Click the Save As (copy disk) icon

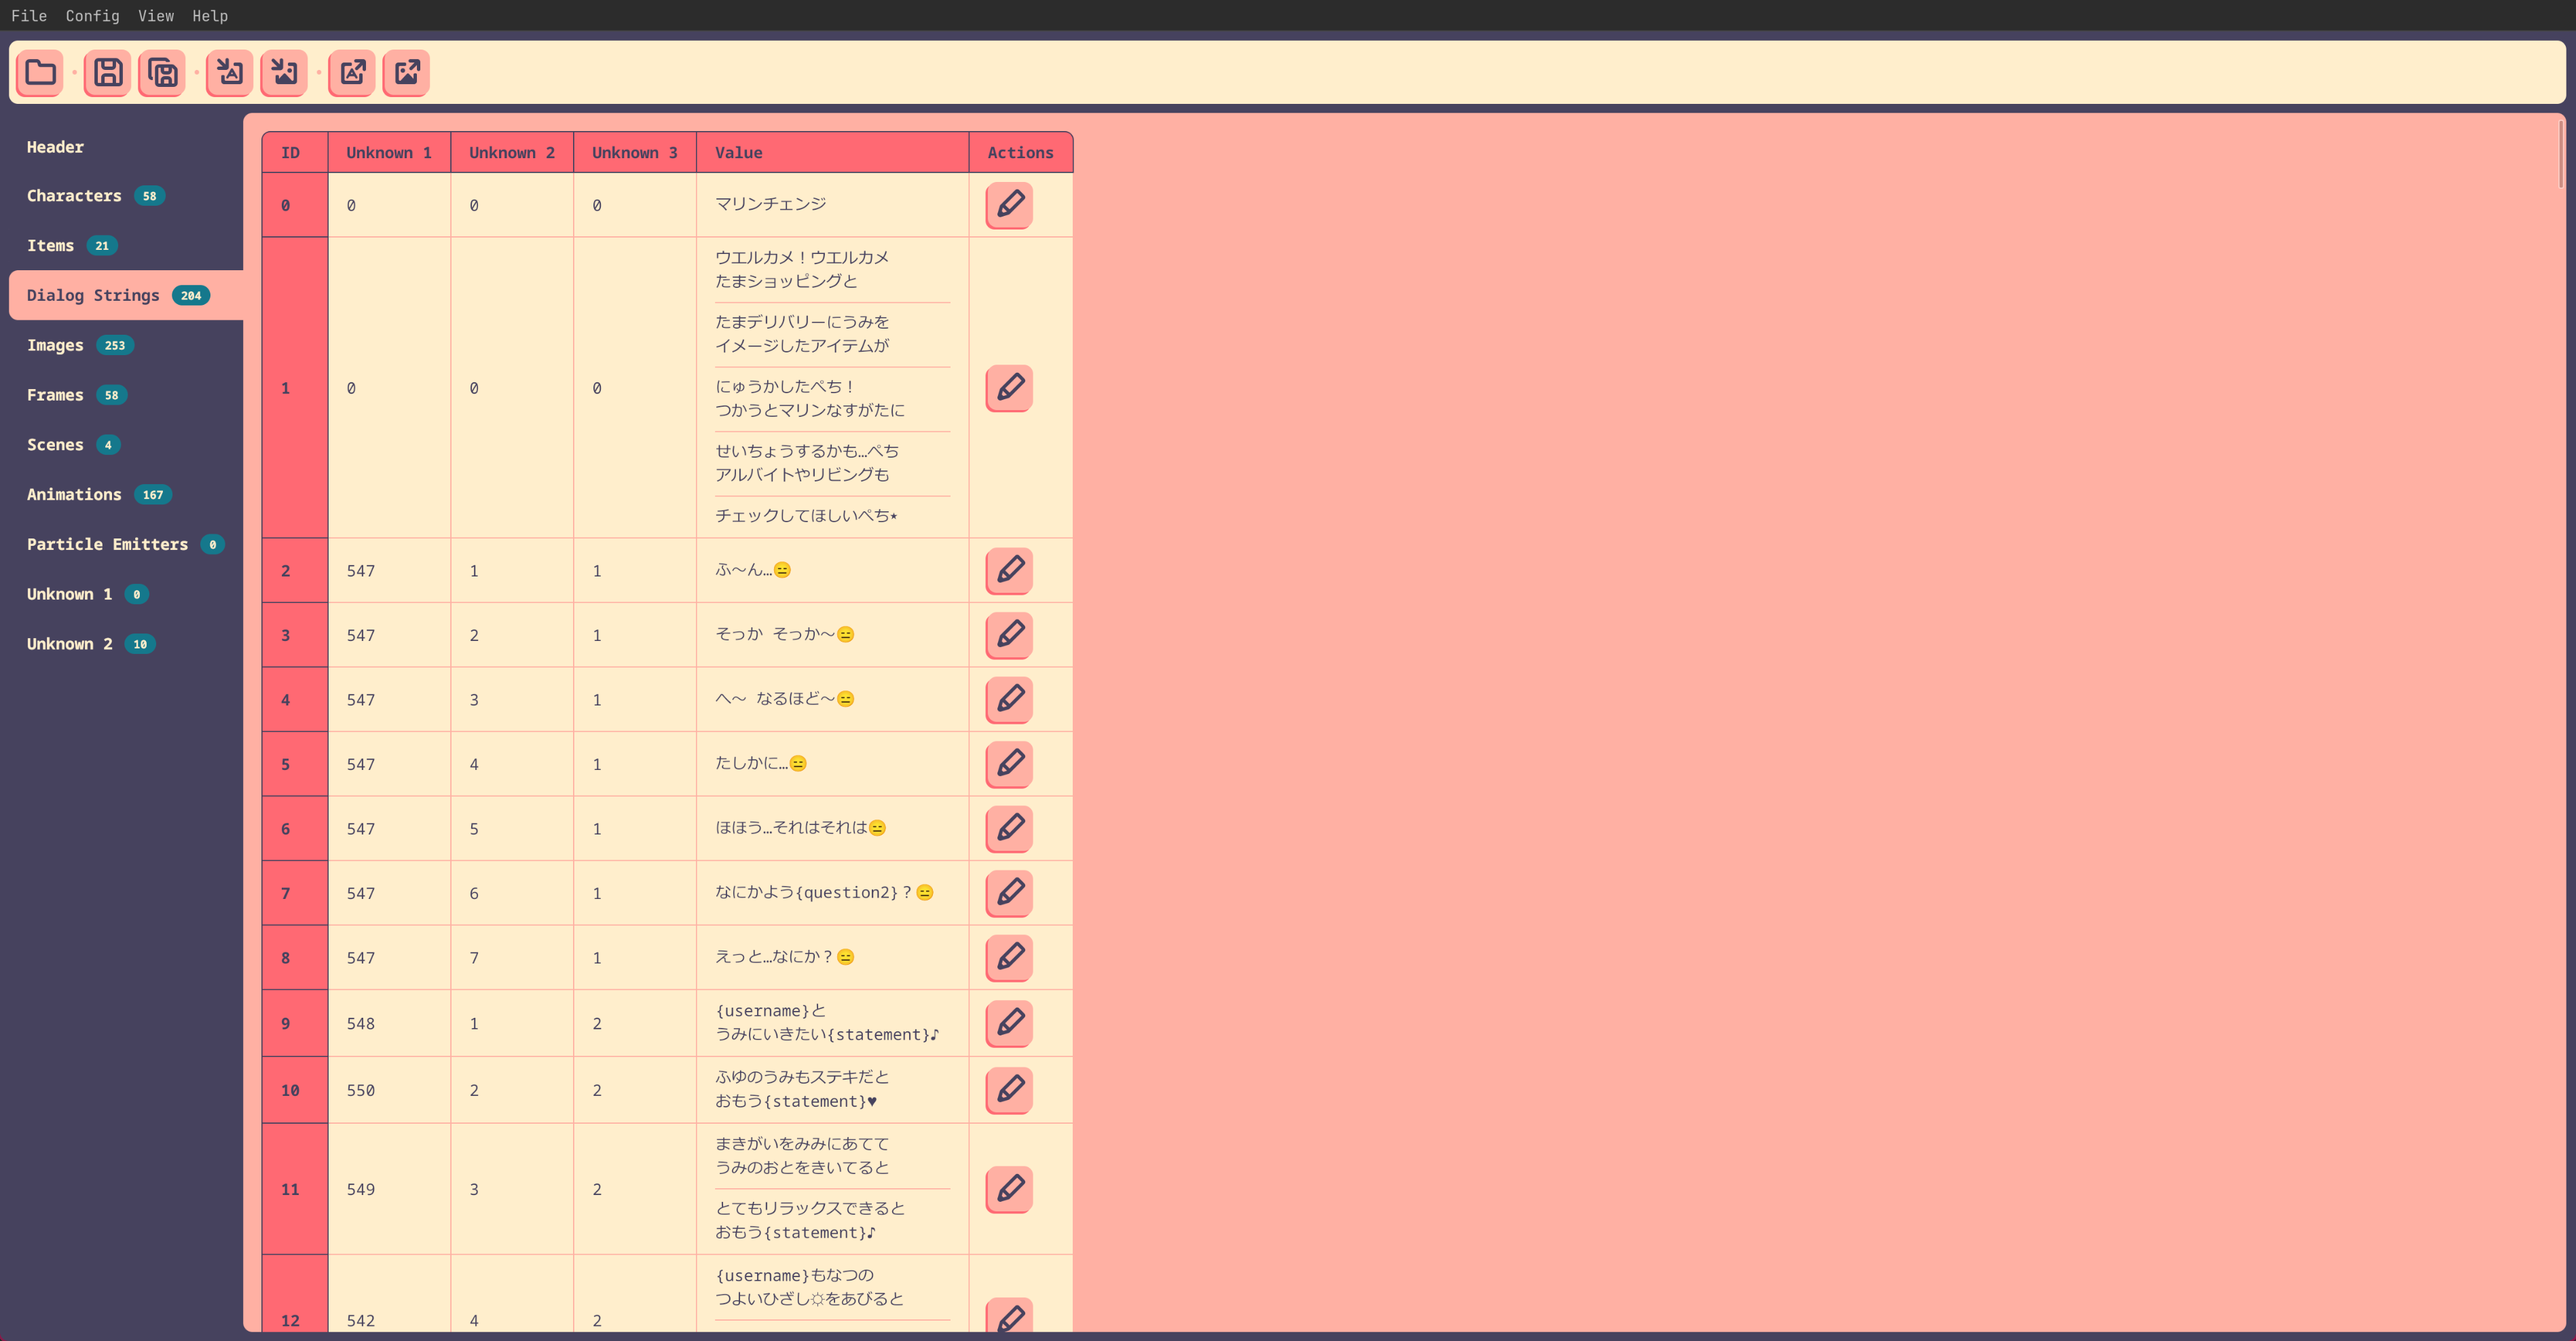tap(162, 72)
